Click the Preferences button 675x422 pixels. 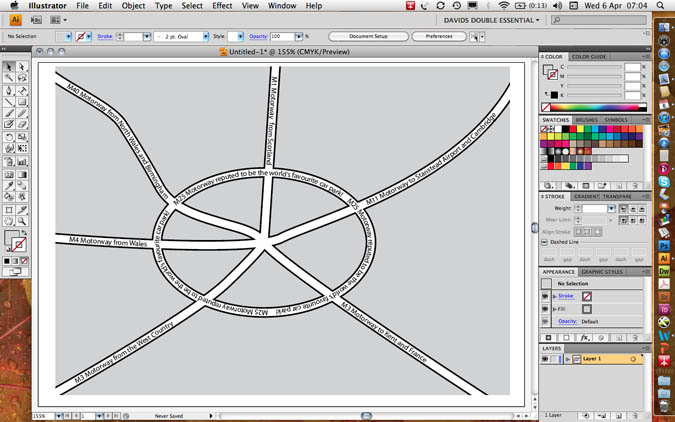438,36
